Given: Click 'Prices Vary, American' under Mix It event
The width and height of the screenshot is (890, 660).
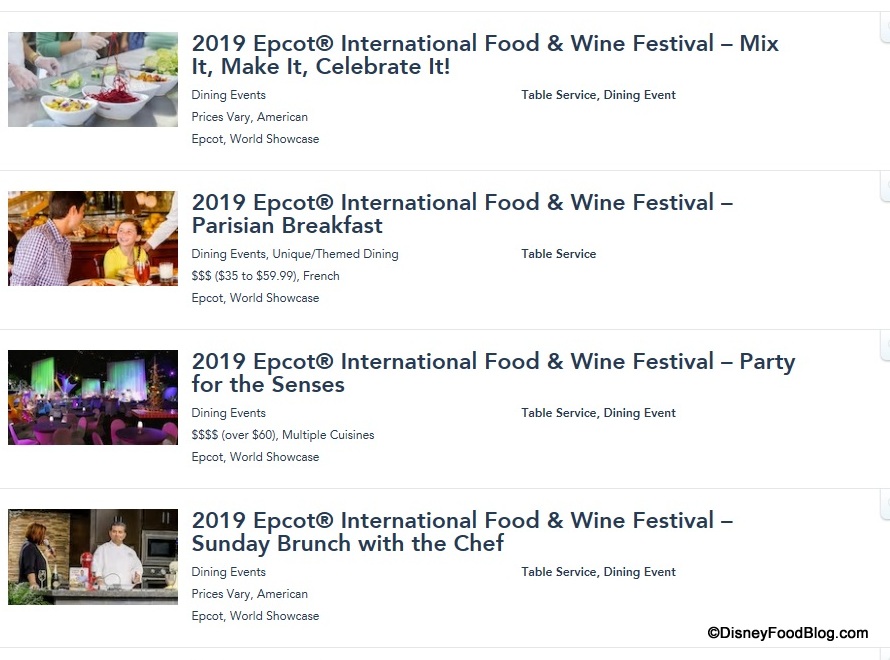Looking at the screenshot, I should coord(250,117).
